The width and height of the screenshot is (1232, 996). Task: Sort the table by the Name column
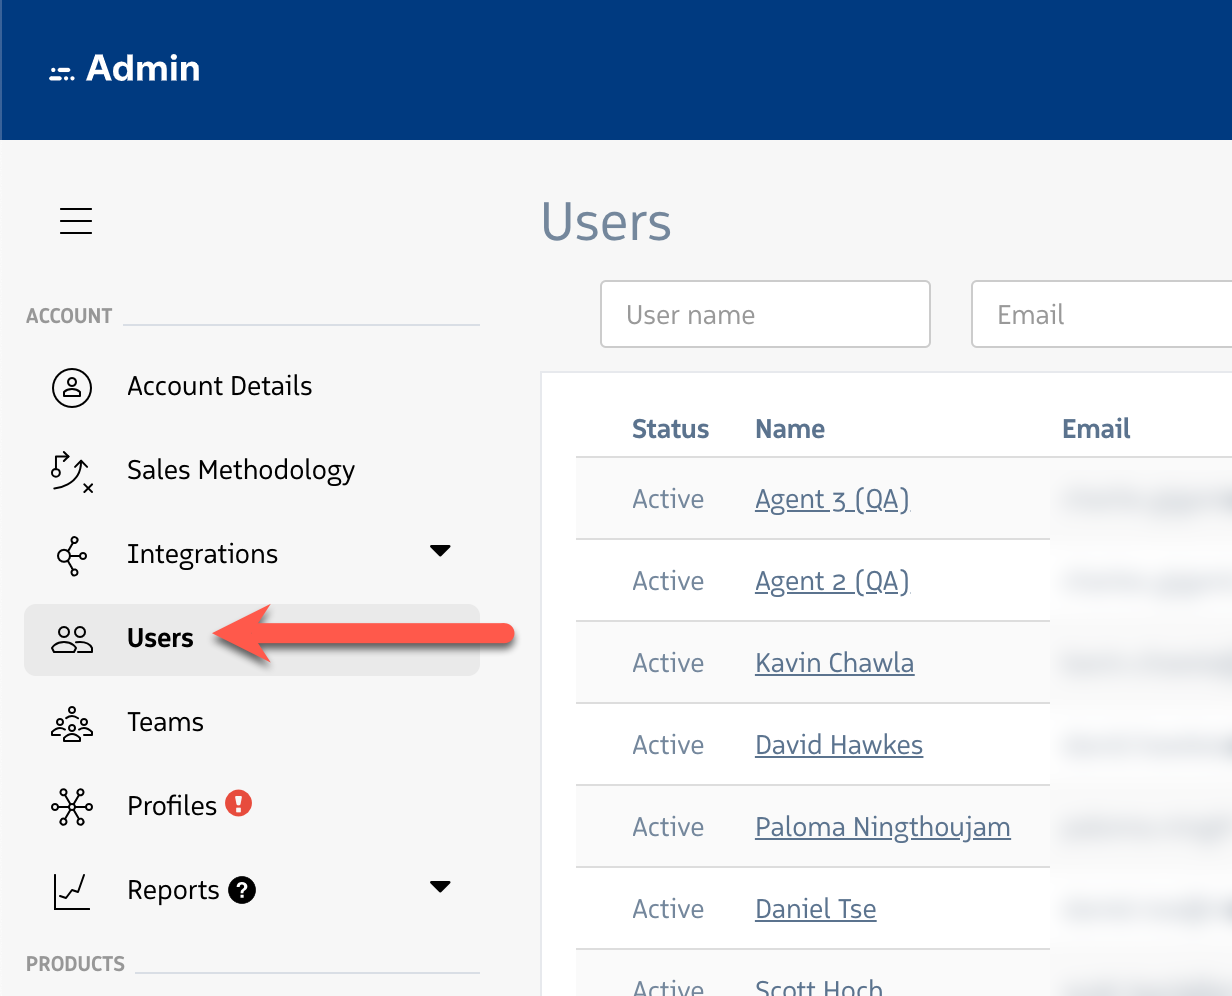point(790,428)
